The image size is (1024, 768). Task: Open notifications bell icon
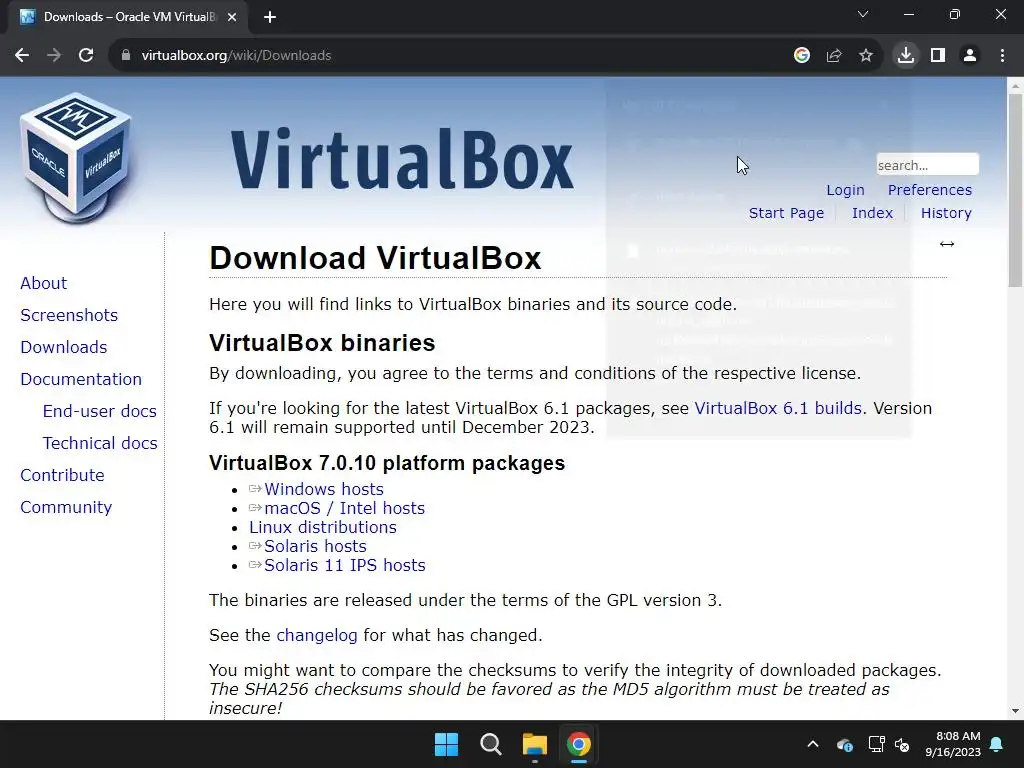coord(997,744)
